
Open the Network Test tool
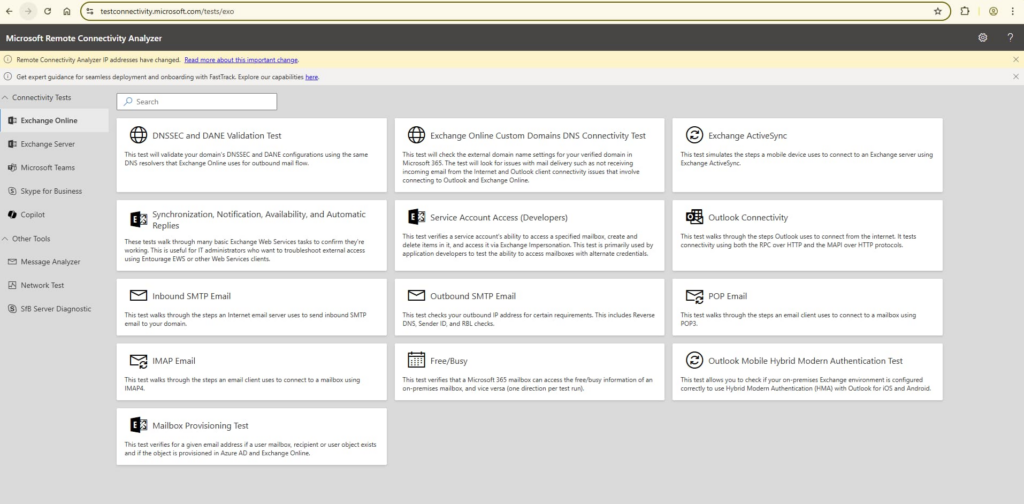click(x=42, y=285)
